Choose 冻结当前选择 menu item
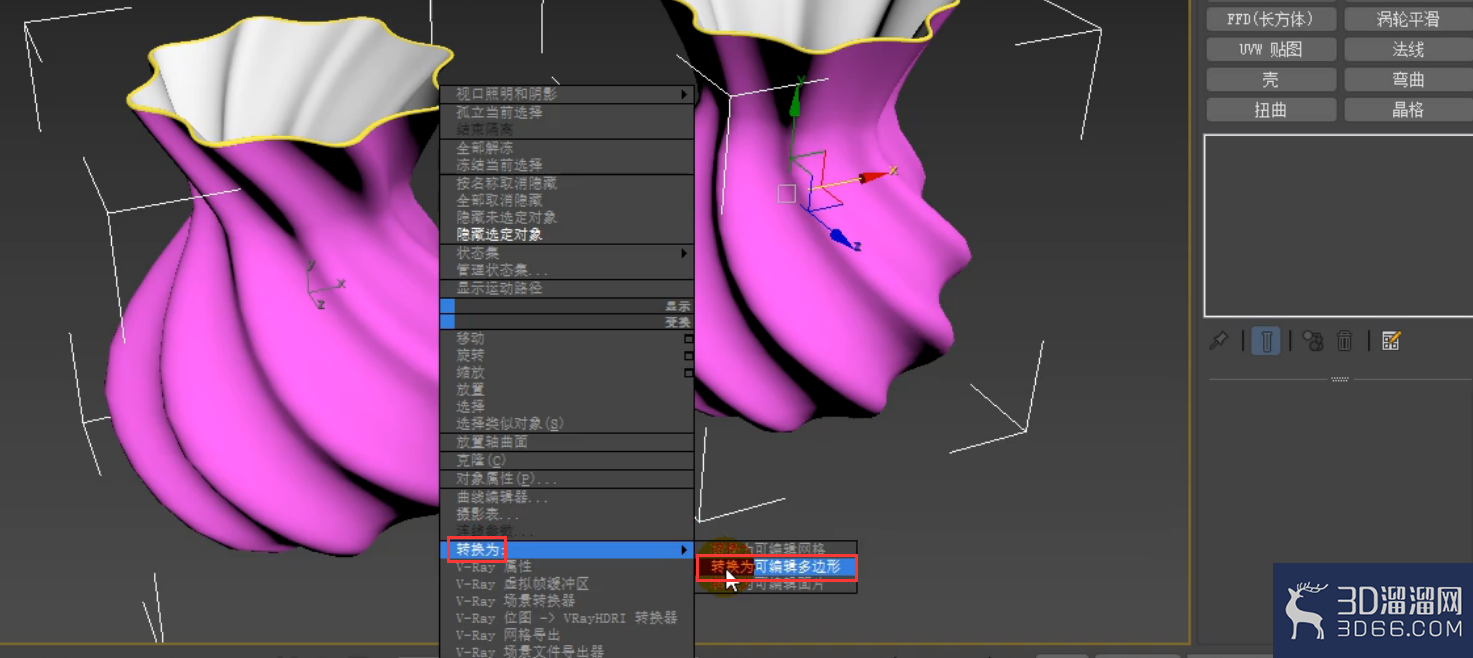The height and width of the screenshot is (658, 1473). [567, 165]
